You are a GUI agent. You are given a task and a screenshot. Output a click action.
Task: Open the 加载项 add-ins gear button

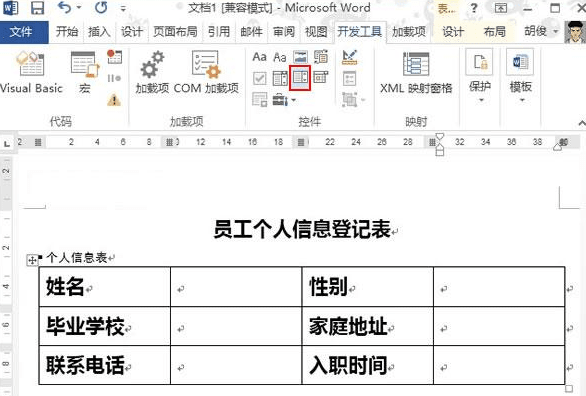point(152,72)
